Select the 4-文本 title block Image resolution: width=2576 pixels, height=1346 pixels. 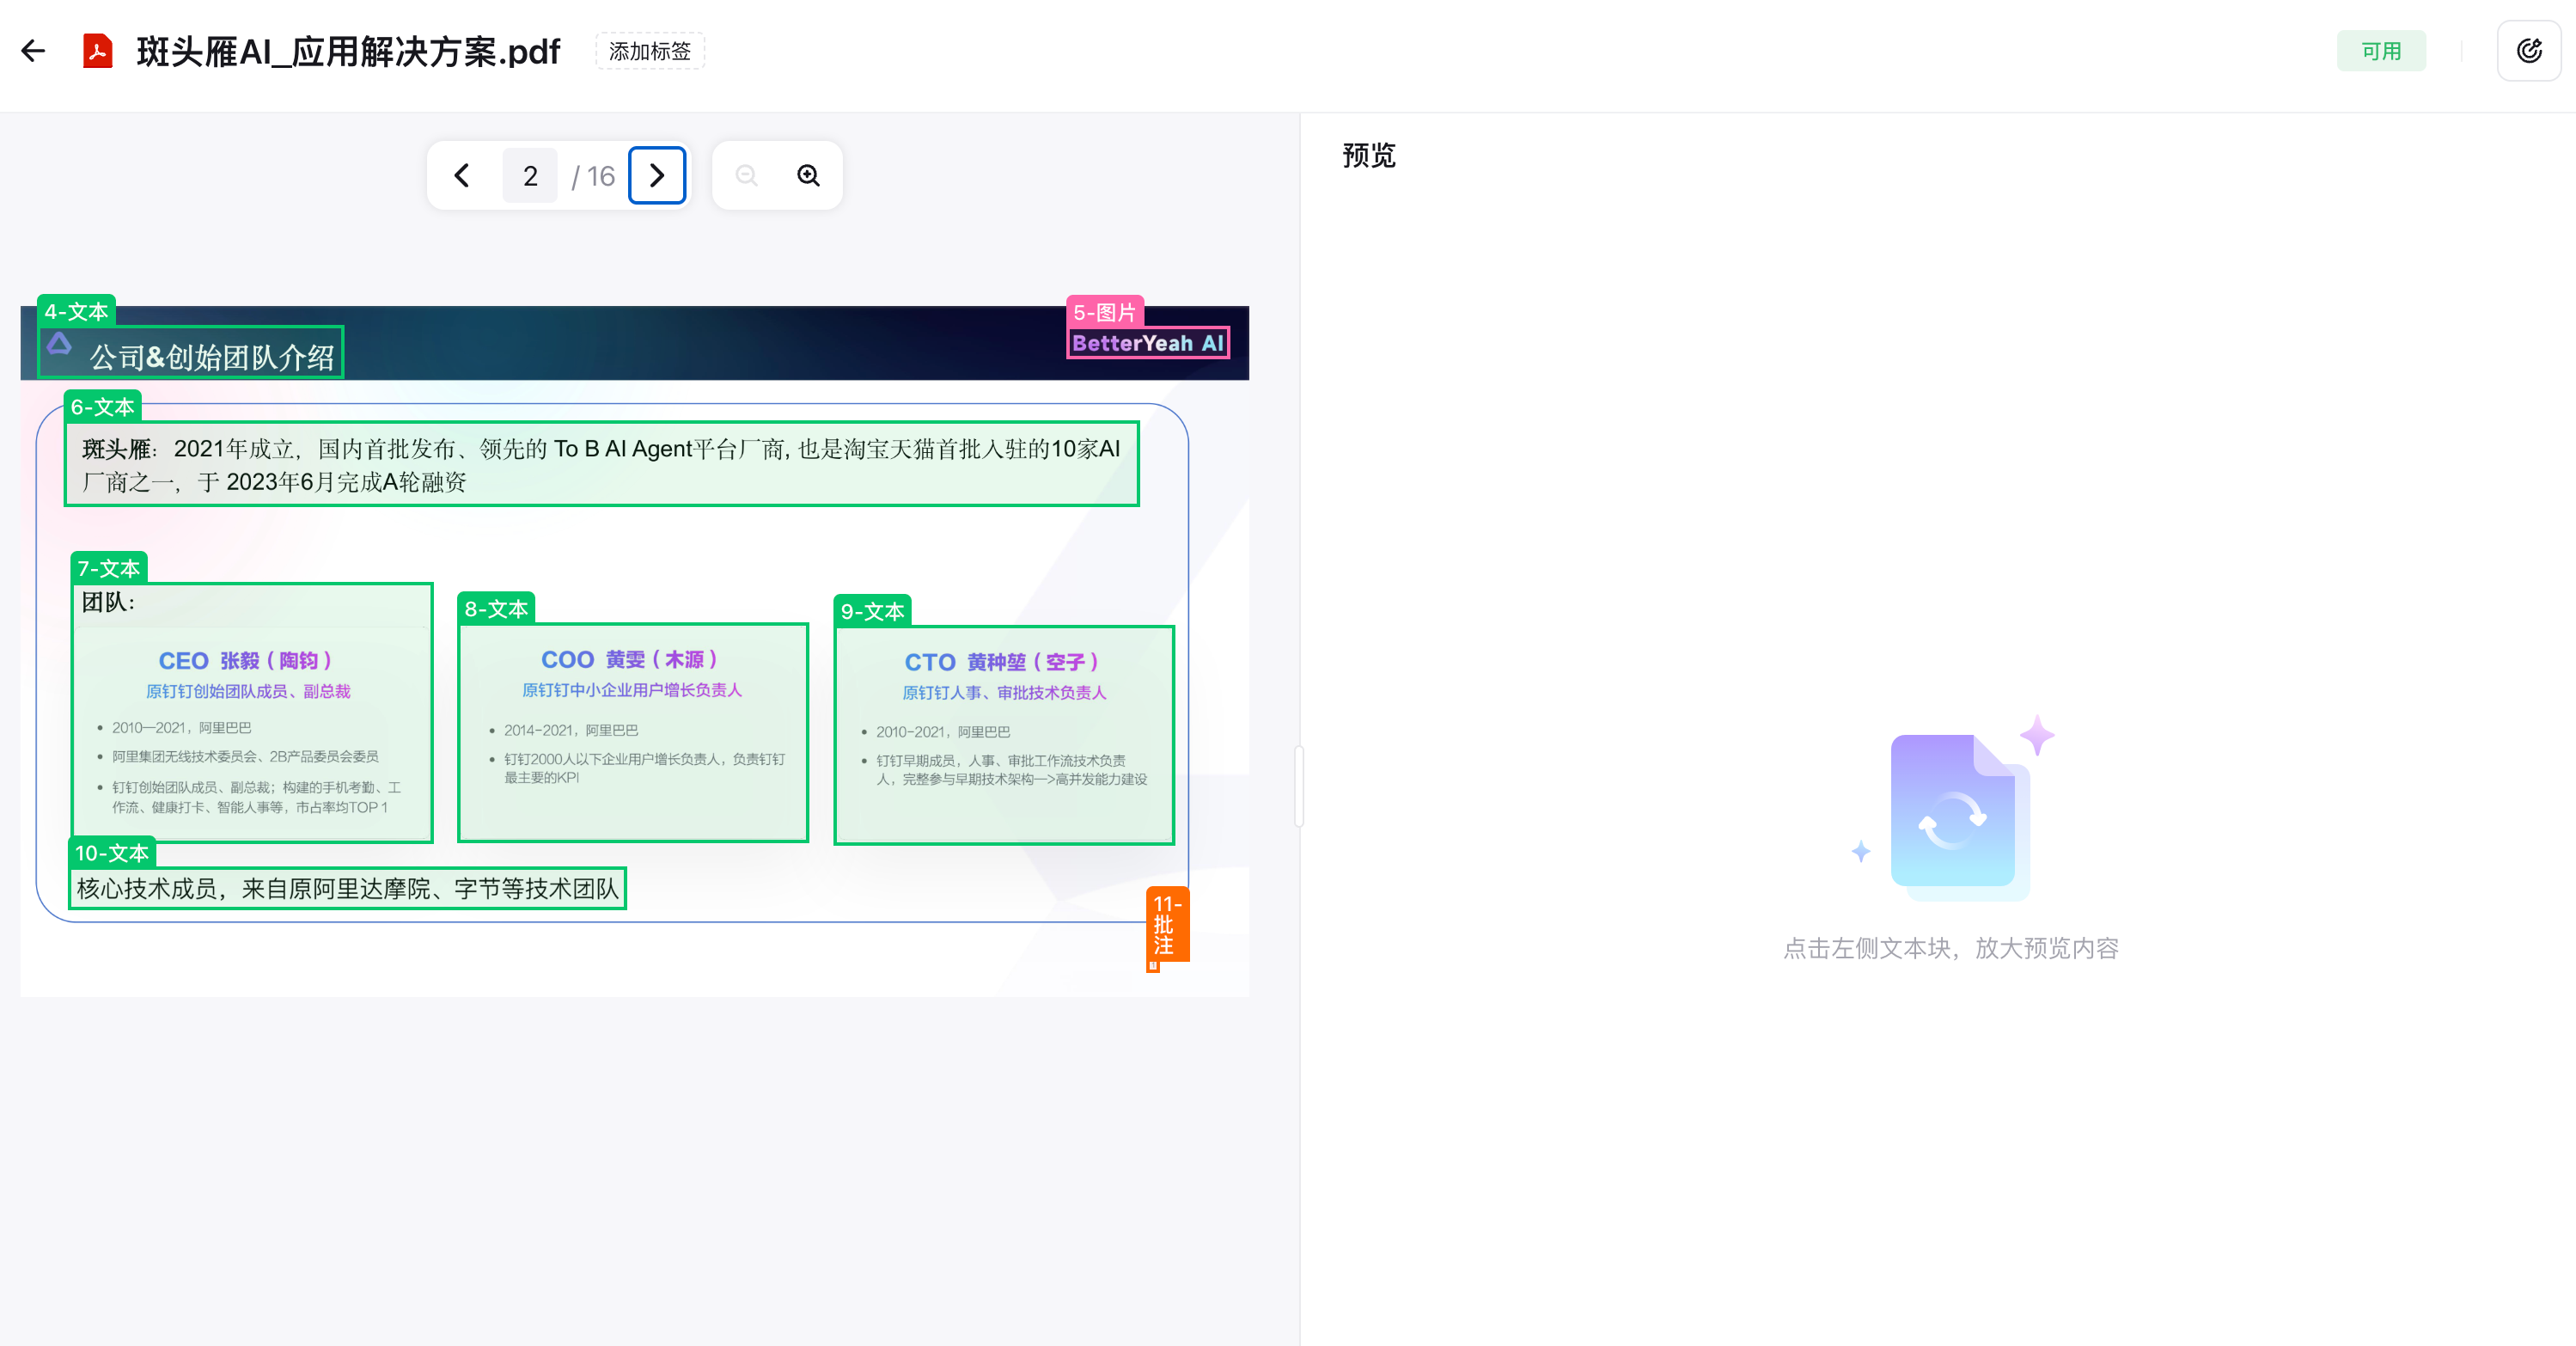coord(191,352)
